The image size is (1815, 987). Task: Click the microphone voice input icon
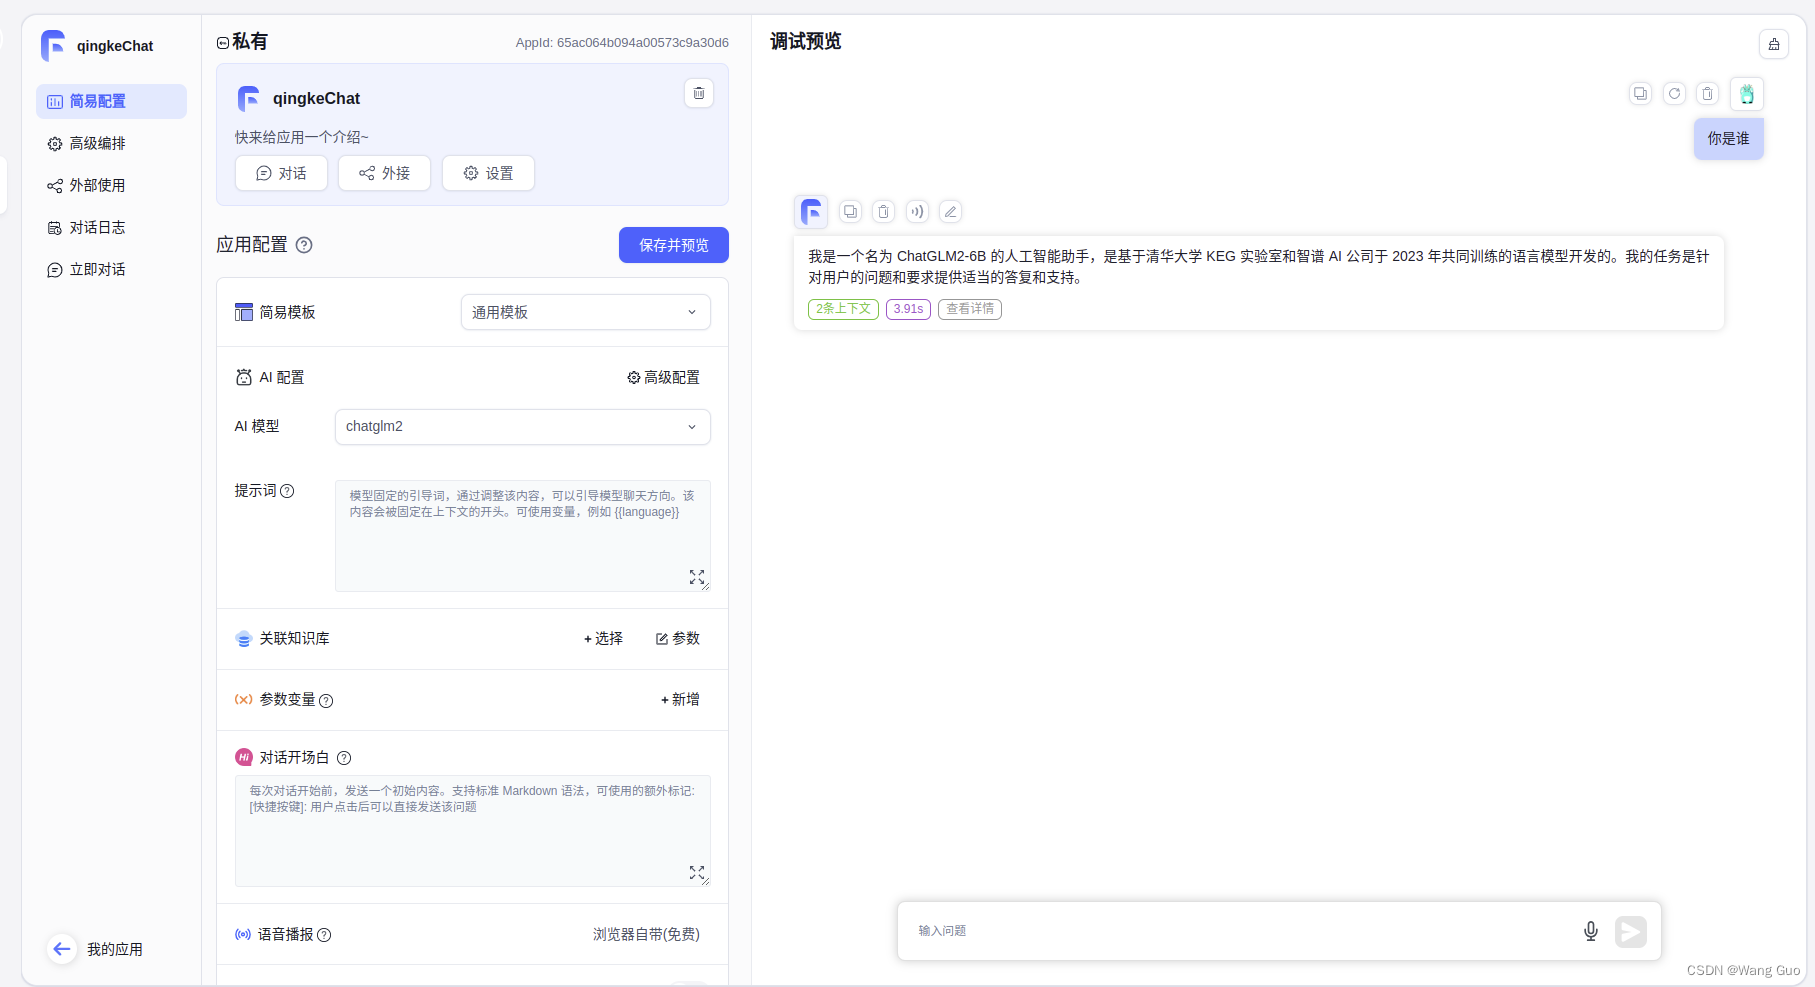point(1591,931)
